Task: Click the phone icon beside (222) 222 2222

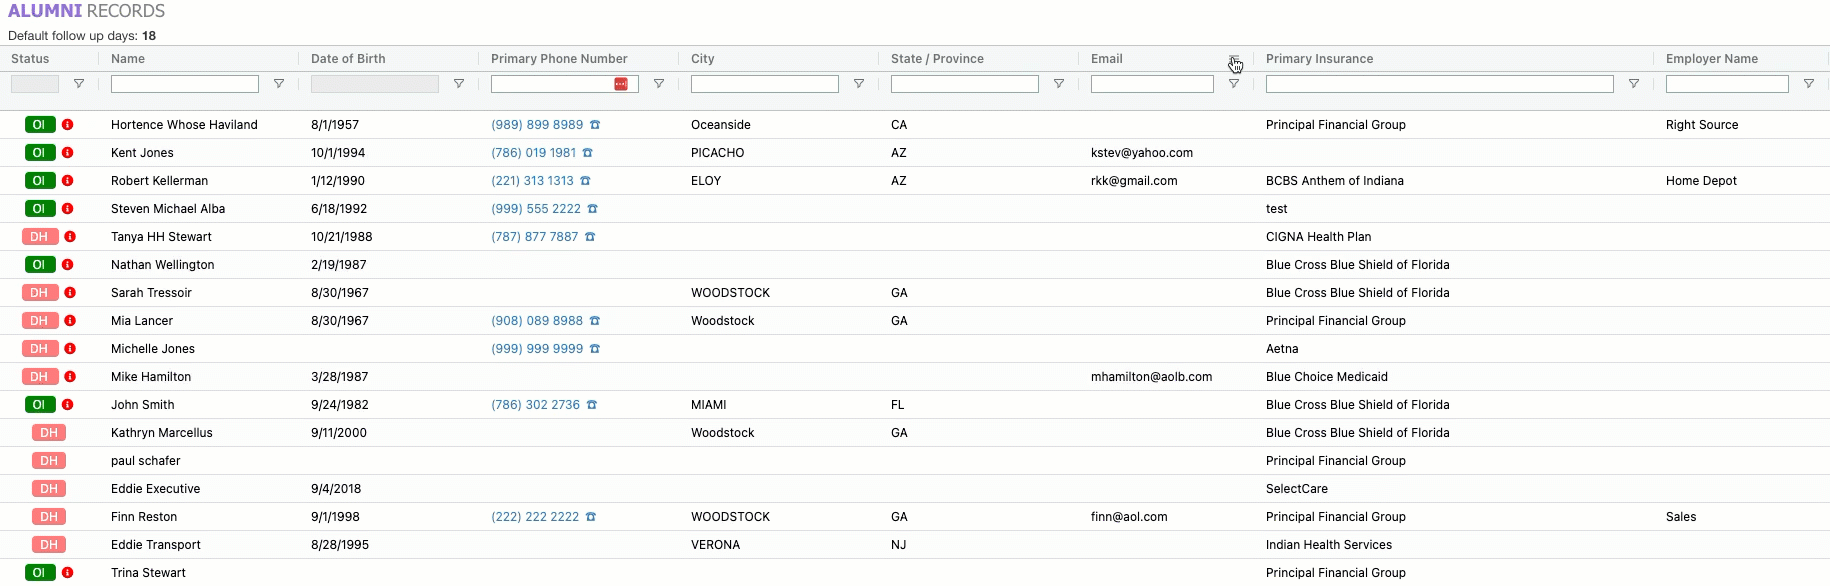Action: [591, 517]
